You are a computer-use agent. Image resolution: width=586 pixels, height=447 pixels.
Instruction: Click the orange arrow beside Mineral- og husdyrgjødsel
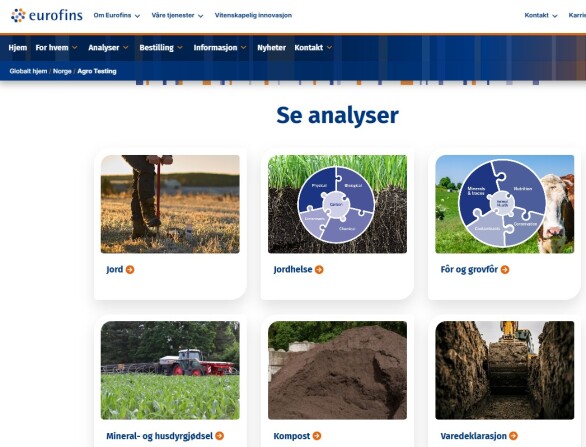[220, 436]
